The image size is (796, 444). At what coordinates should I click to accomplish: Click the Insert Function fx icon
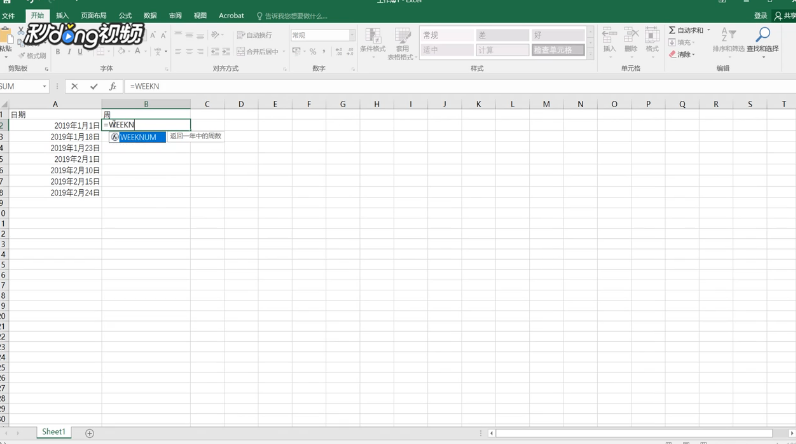point(113,86)
